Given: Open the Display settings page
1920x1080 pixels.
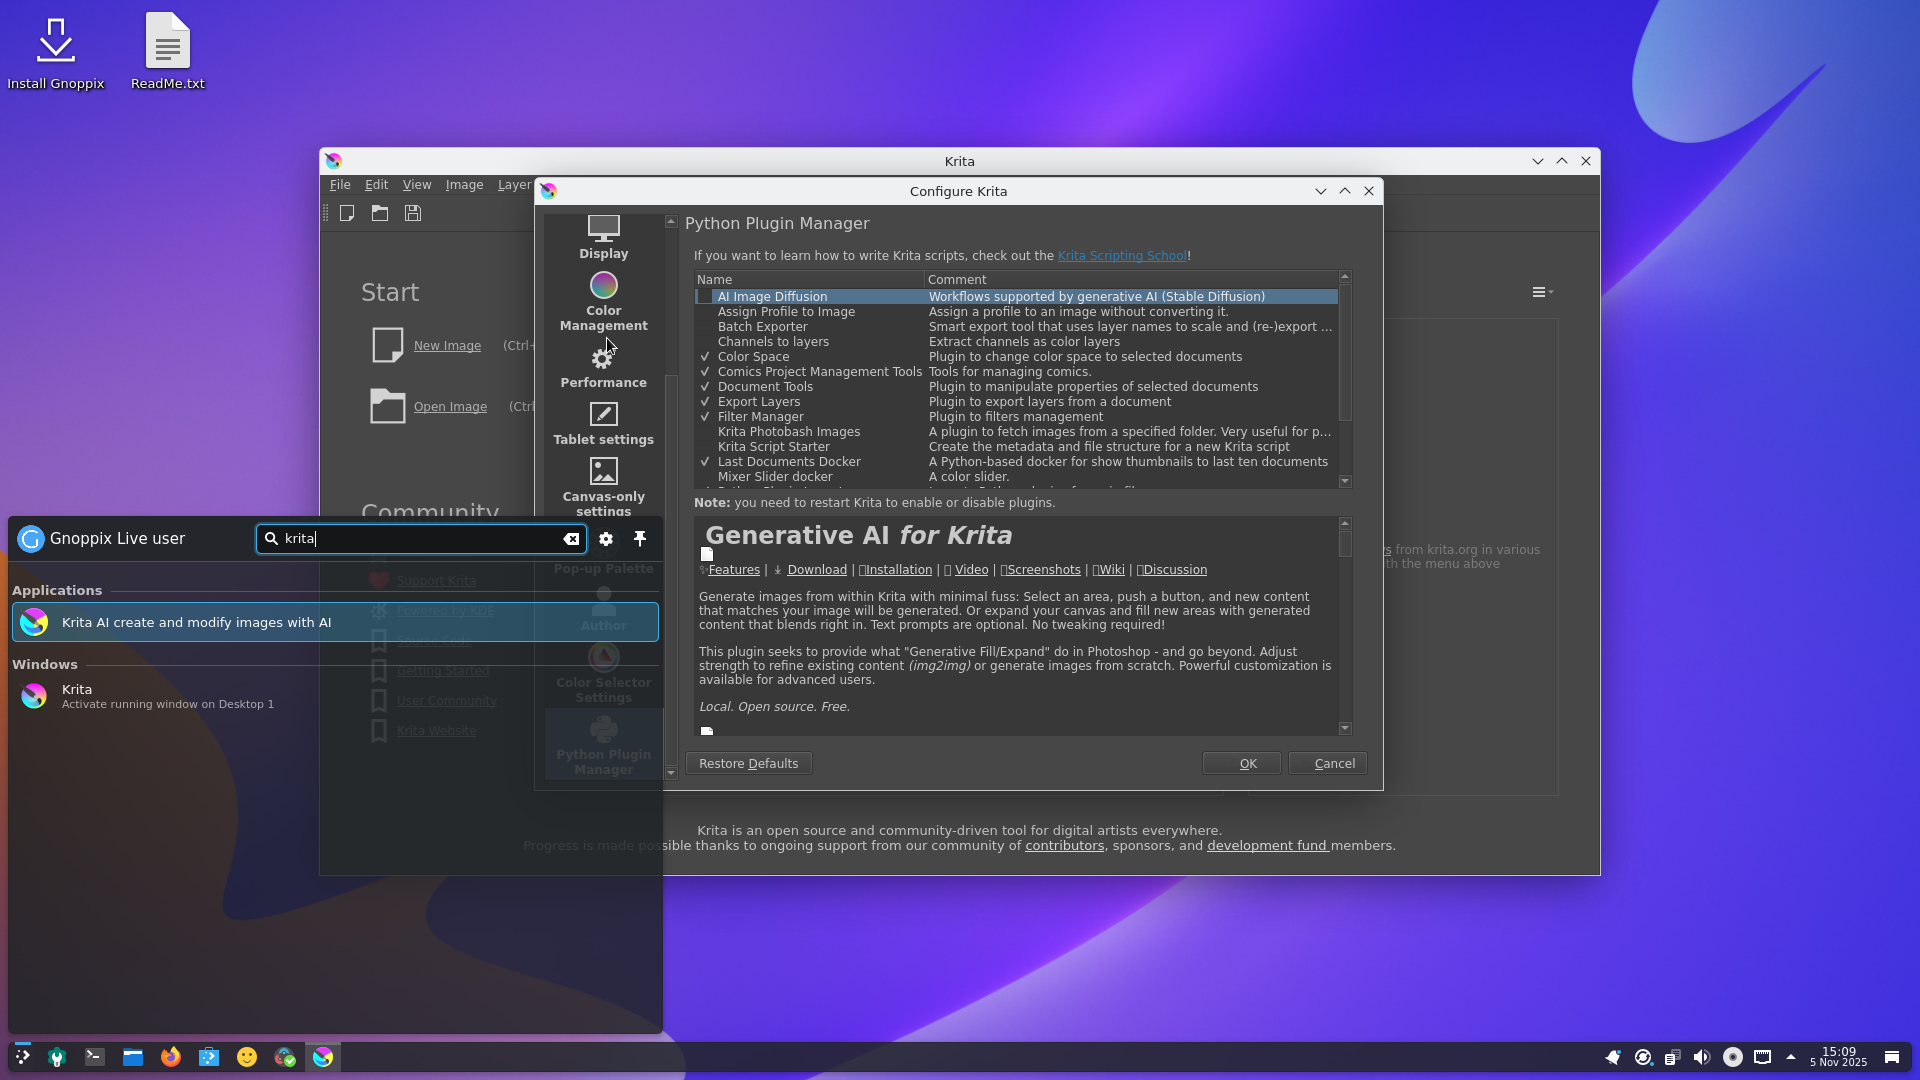Looking at the screenshot, I should pos(603,238).
